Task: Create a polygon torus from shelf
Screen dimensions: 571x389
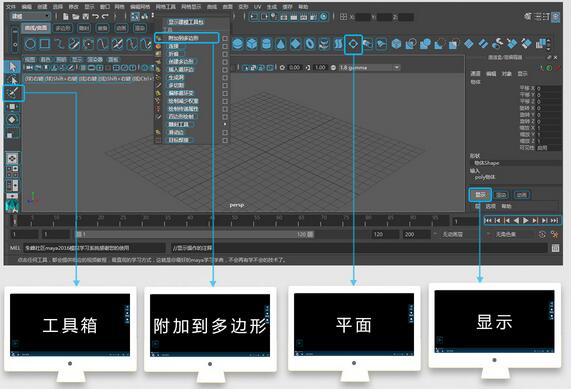Action: click(x=310, y=44)
